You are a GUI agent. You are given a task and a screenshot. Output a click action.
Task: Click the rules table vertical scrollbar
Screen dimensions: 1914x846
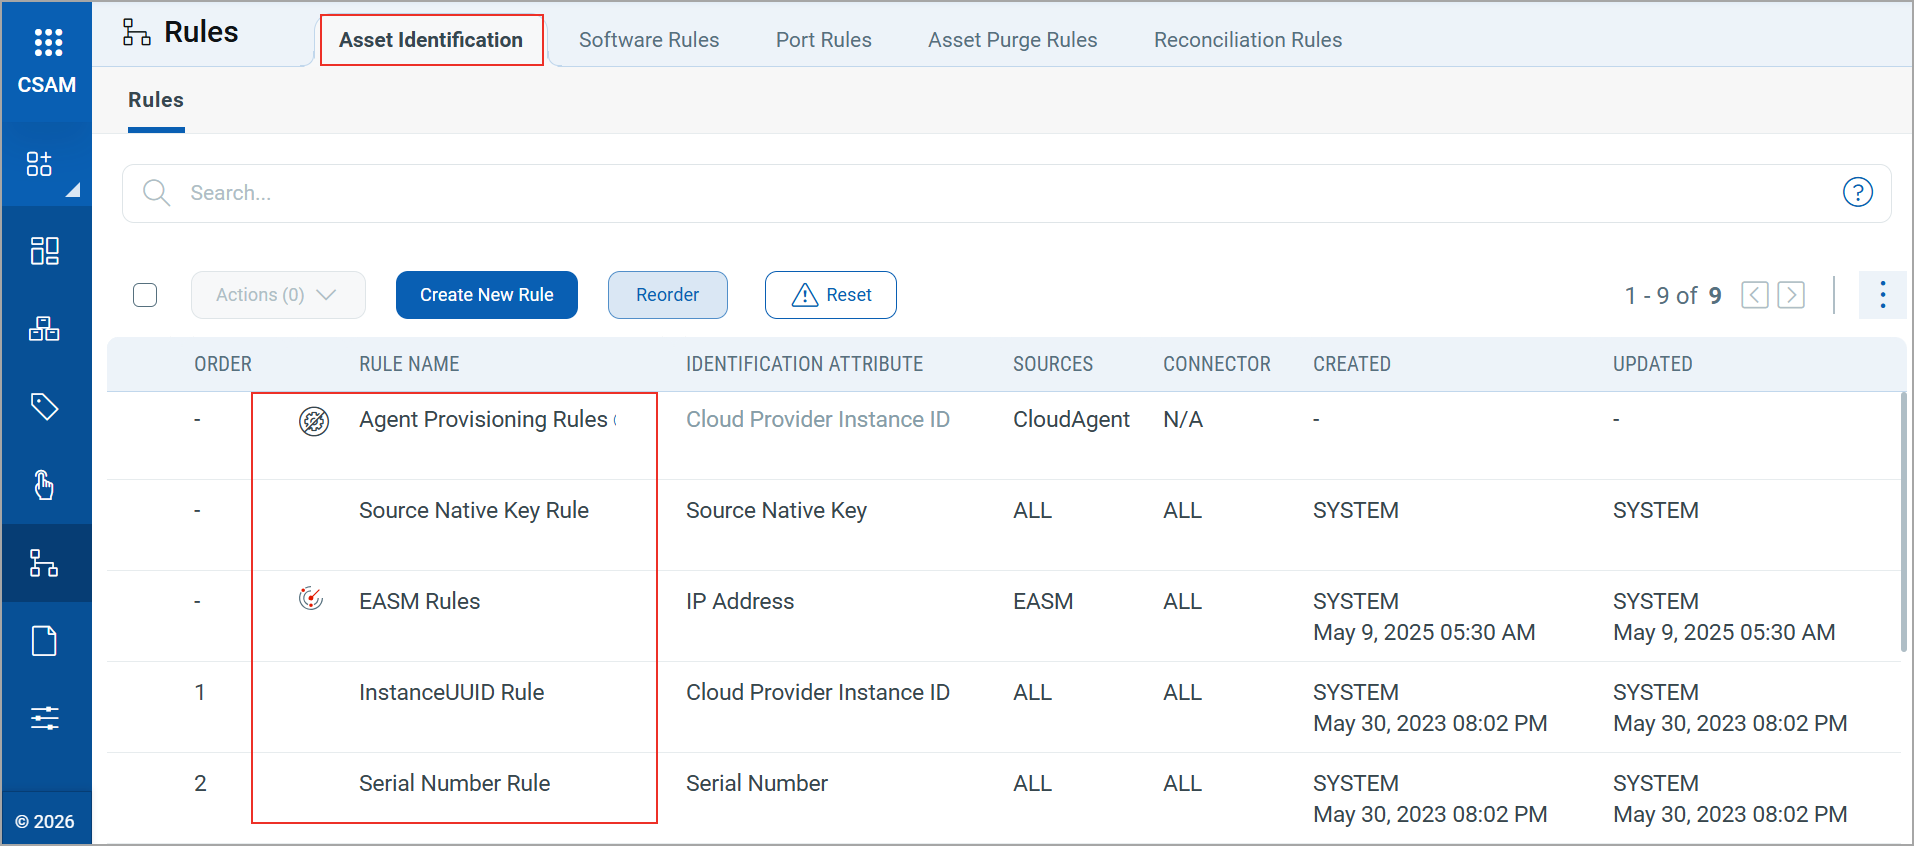[1902, 521]
